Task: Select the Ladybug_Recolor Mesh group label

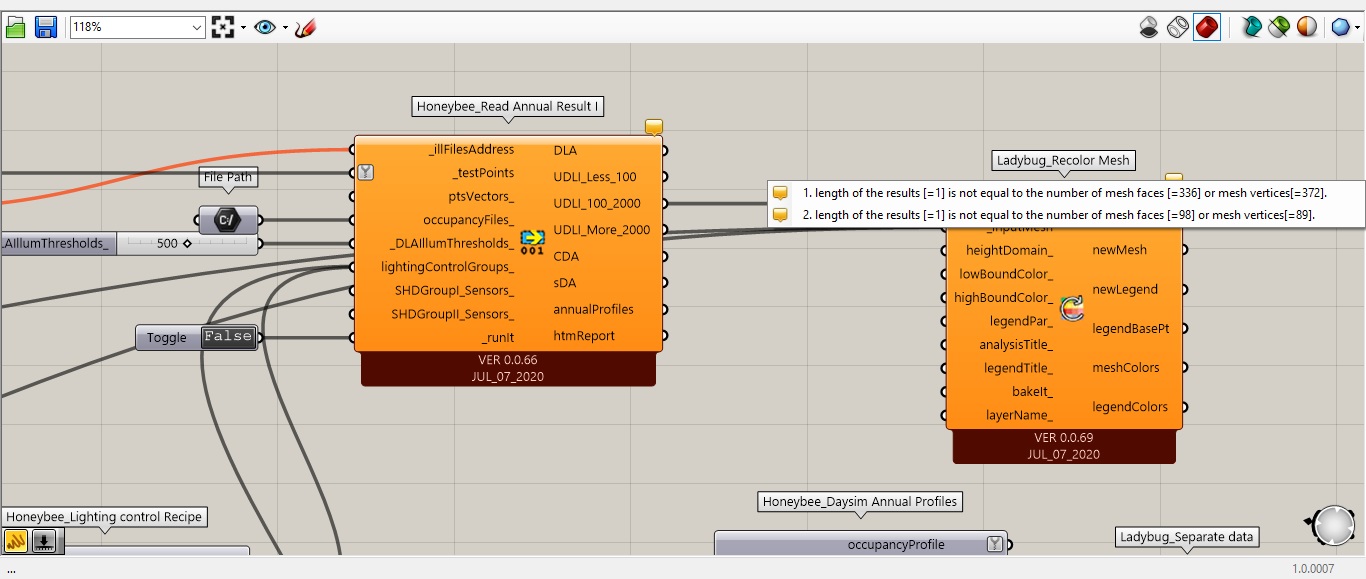Action: [x=1063, y=160]
